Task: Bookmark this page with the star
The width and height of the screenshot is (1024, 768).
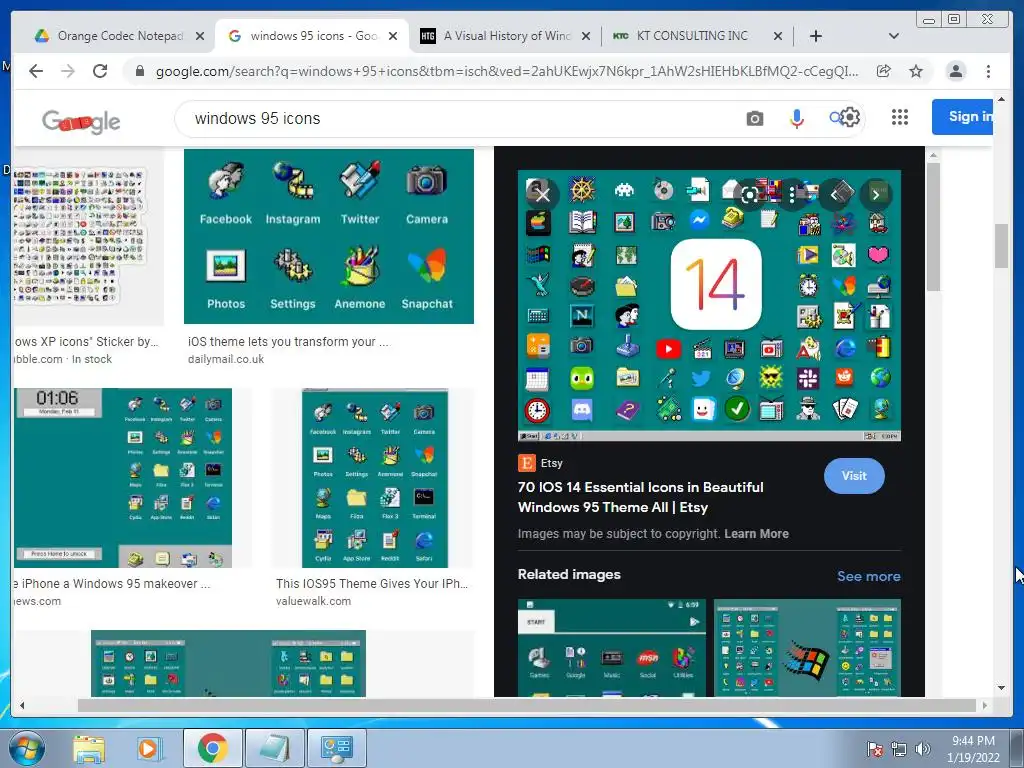Action: 916,71
